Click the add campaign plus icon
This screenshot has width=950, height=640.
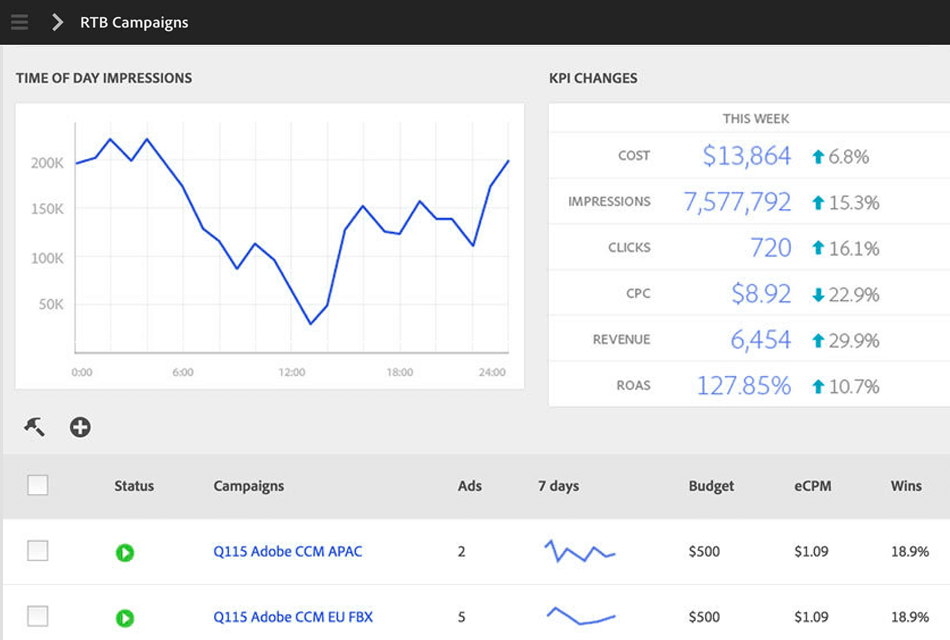point(80,427)
